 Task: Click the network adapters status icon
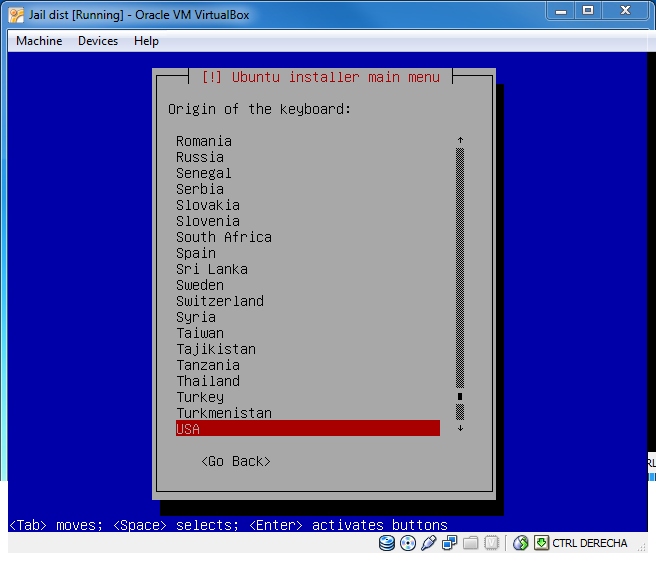pyautogui.click(x=450, y=543)
